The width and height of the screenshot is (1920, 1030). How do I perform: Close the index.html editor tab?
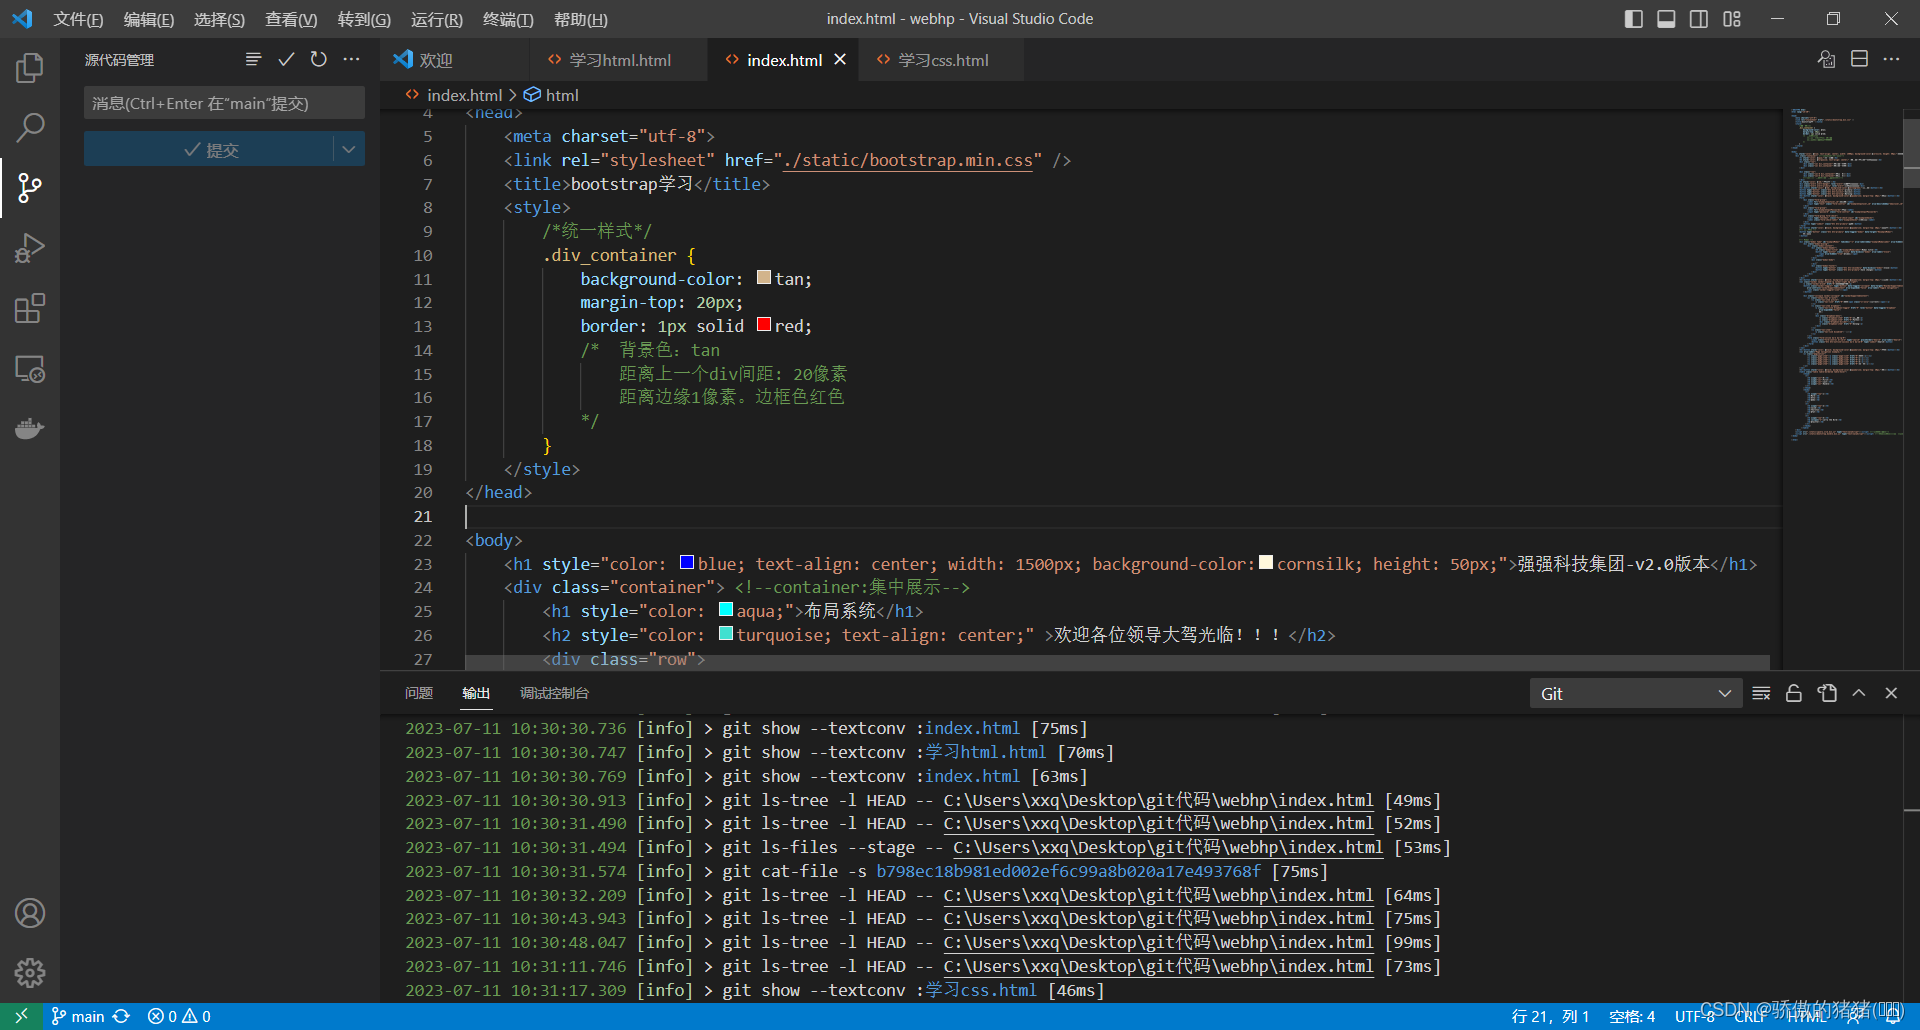840,60
